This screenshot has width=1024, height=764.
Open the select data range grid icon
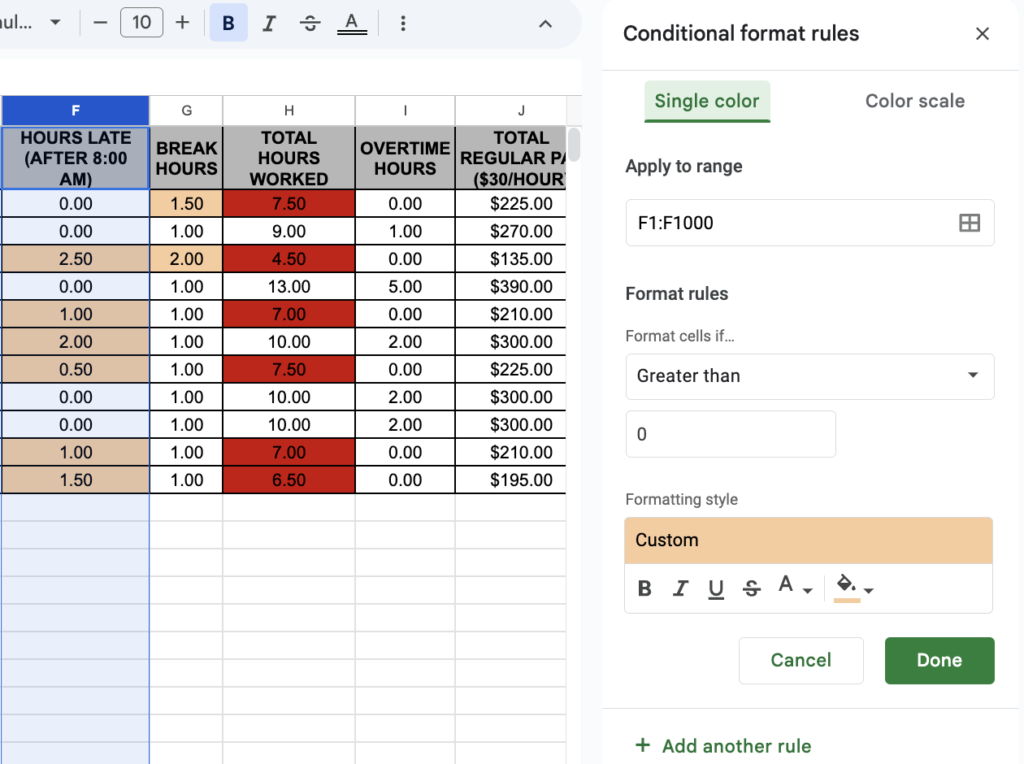coord(970,223)
